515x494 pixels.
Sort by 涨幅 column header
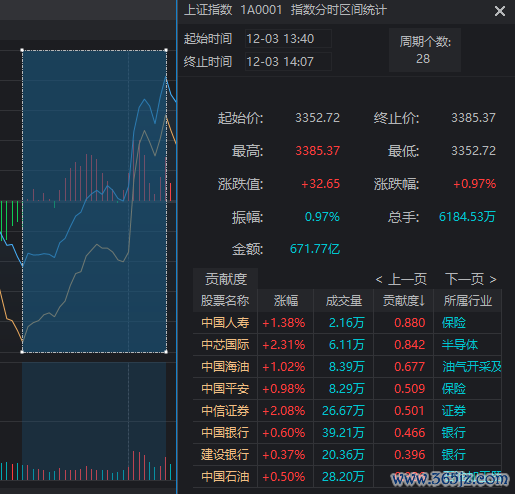coord(286,301)
